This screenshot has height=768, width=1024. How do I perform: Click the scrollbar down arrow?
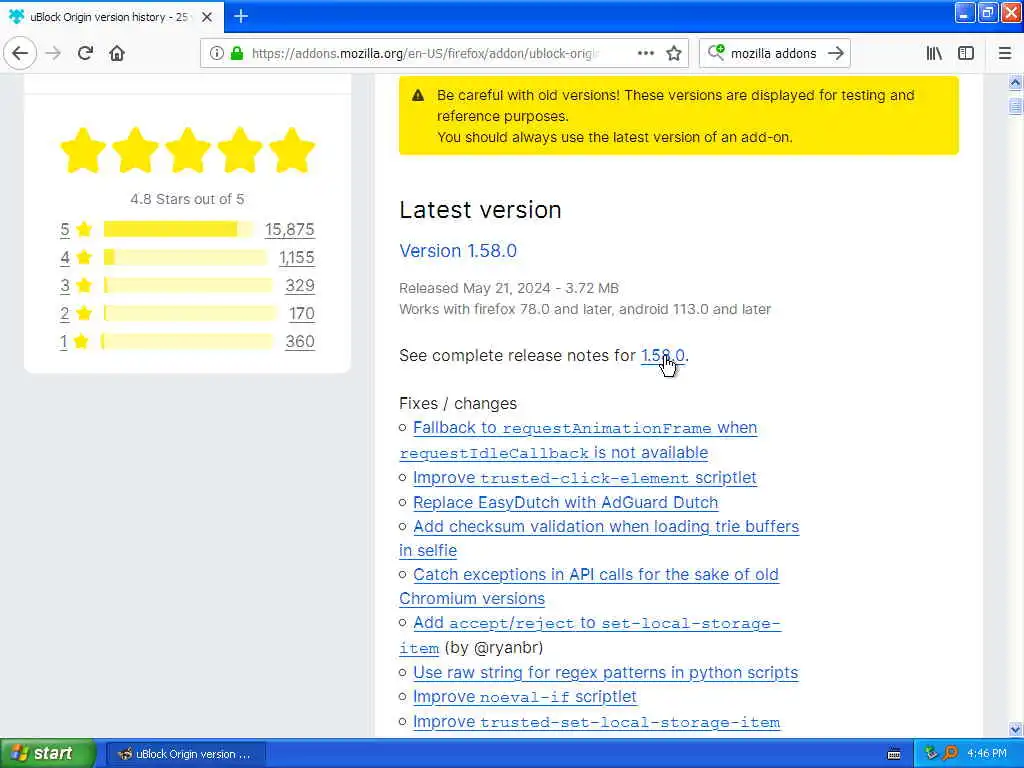(x=1015, y=729)
